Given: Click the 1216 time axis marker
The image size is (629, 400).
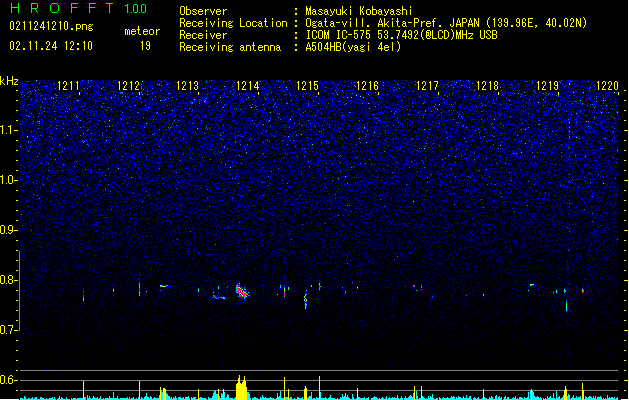Looking at the screenshot, I should click(x=367, y=86).
